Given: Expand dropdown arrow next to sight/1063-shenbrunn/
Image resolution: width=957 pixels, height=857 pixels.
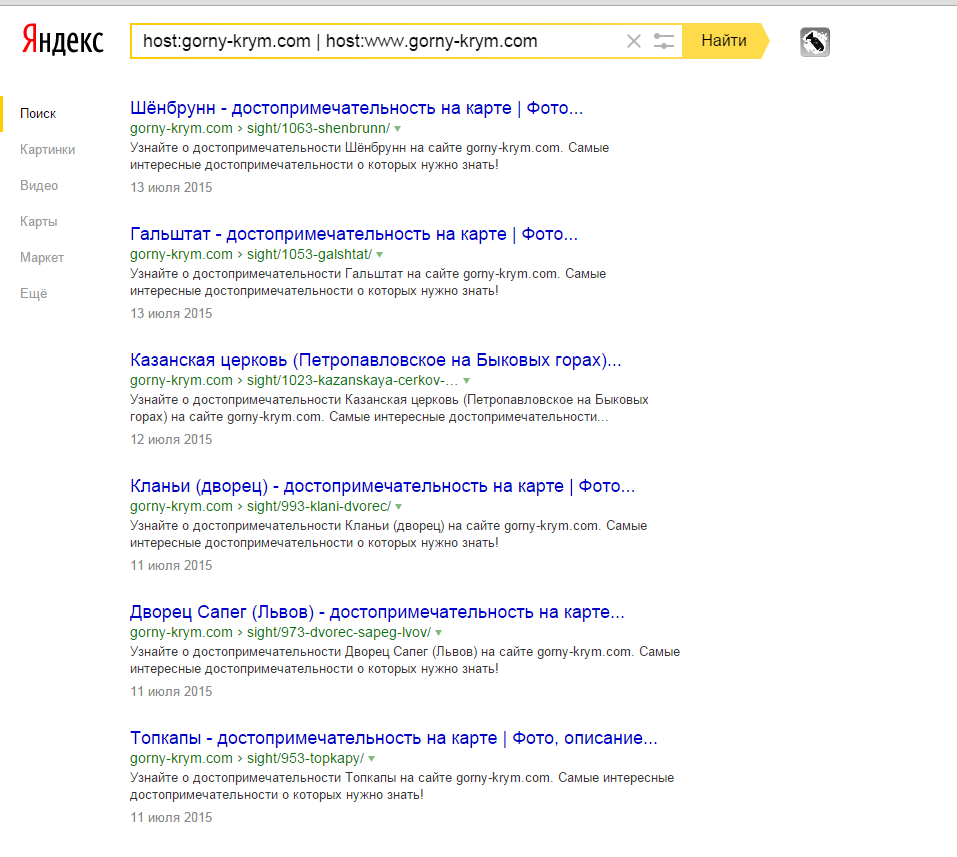Looking at the screenshot, I should (x=397, y=129).
